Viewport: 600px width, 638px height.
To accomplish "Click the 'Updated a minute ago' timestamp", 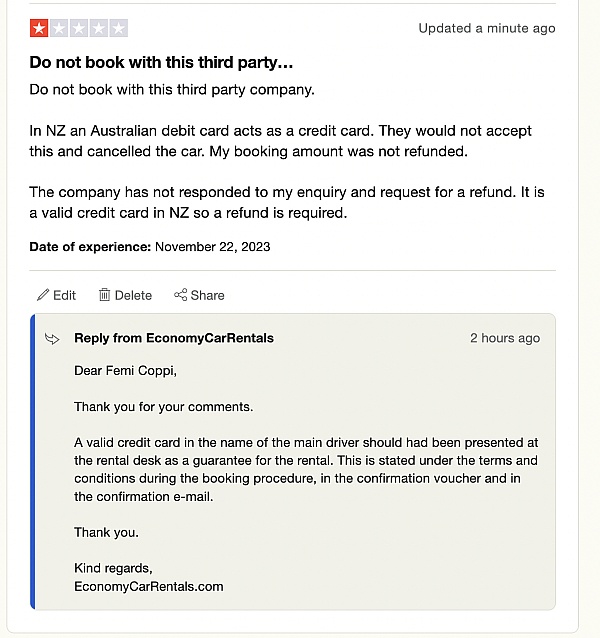I will click(x=486, y=28).
